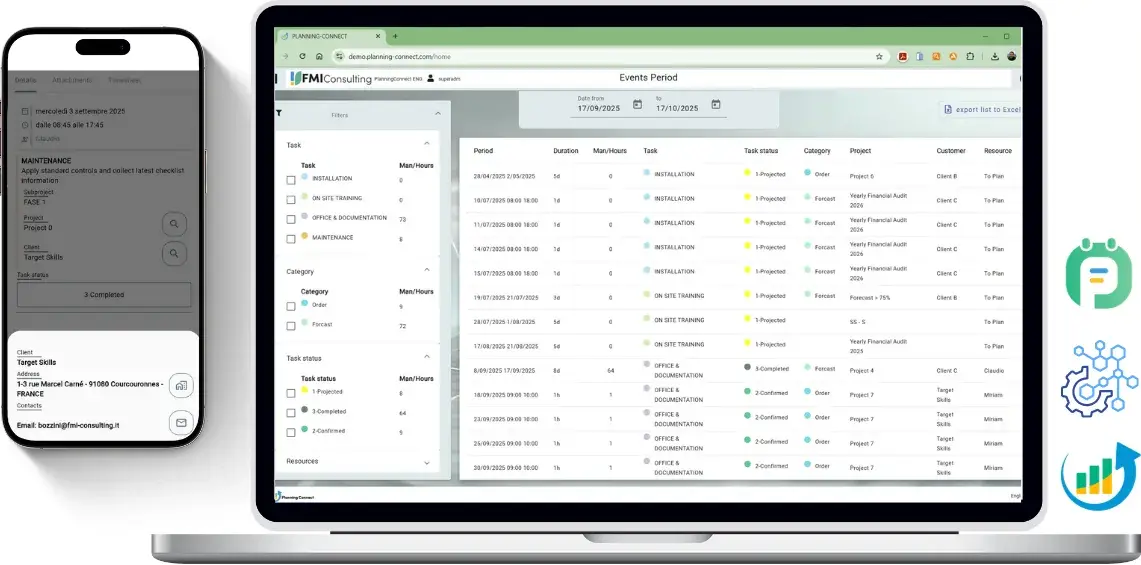Collapse the Task filter section

[427, 143]
